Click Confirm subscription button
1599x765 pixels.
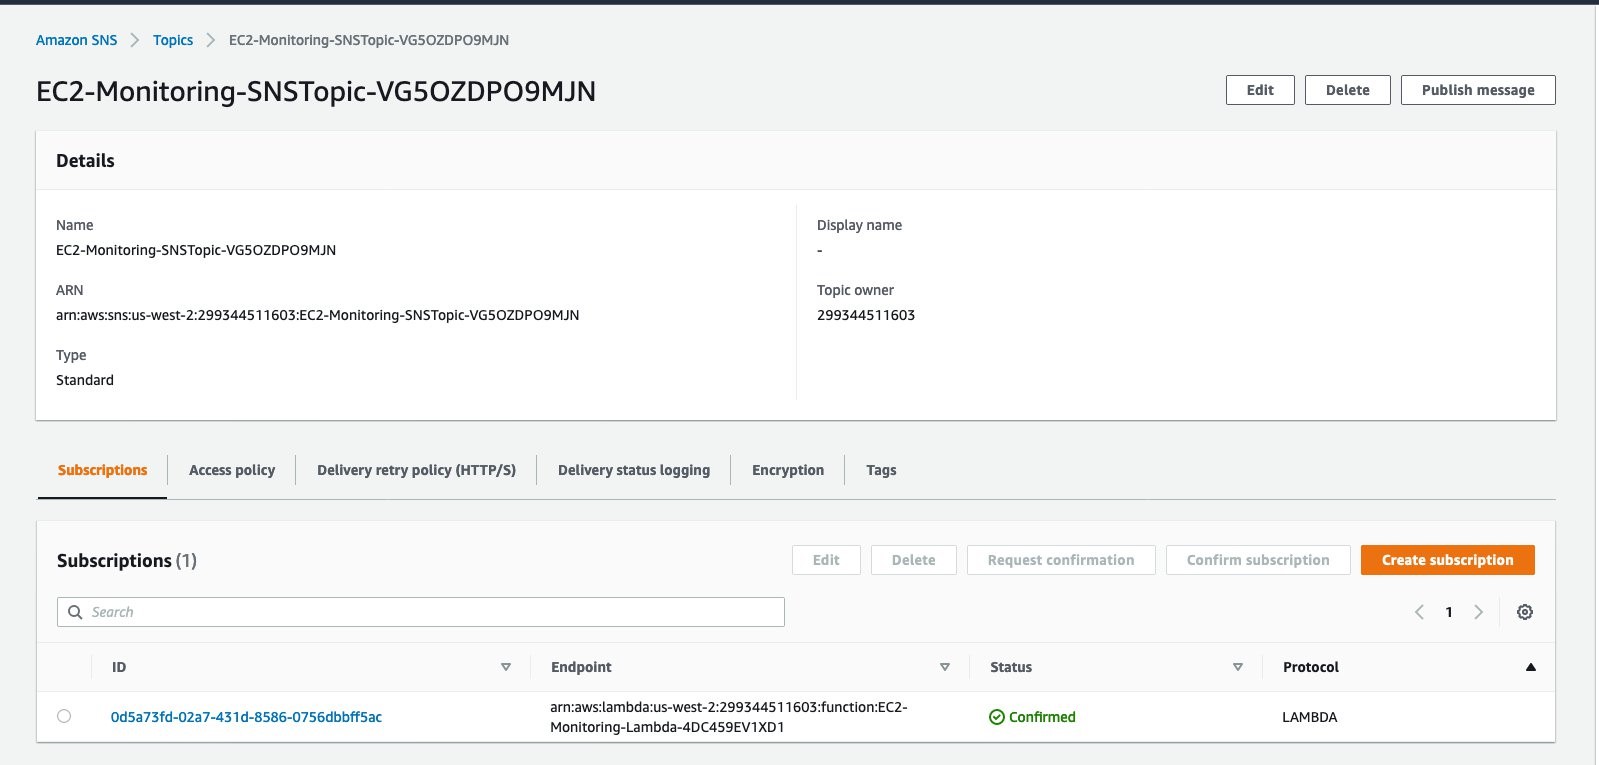click(1258, 560)
